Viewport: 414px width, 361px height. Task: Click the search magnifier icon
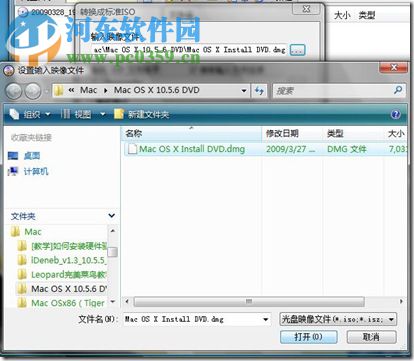tap(398, 90)
